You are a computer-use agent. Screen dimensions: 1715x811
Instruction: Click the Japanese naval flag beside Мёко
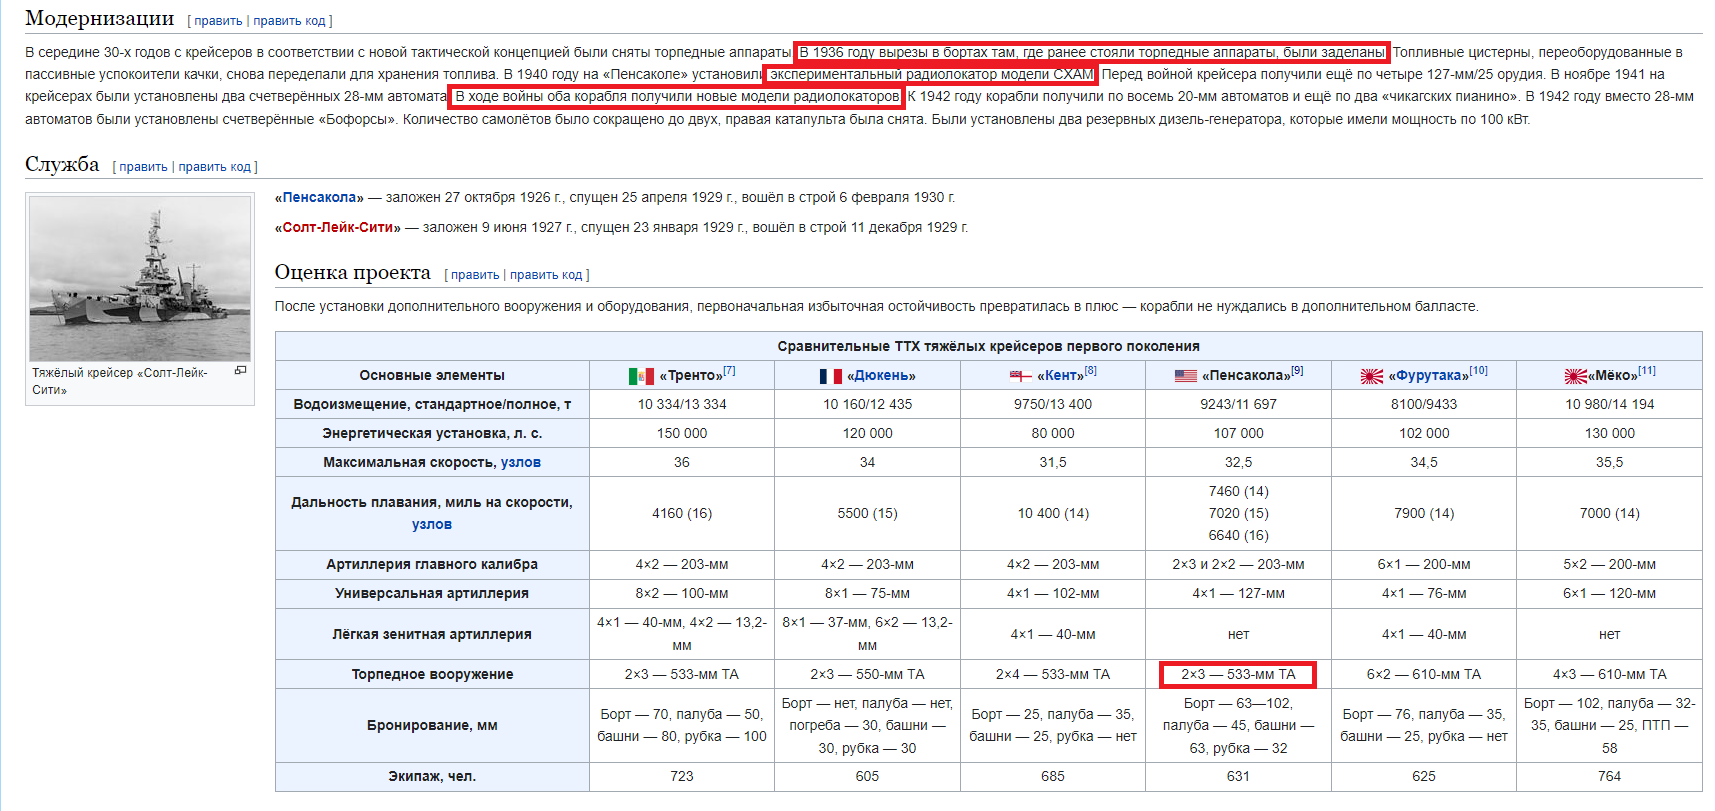tap(1576, 376)
